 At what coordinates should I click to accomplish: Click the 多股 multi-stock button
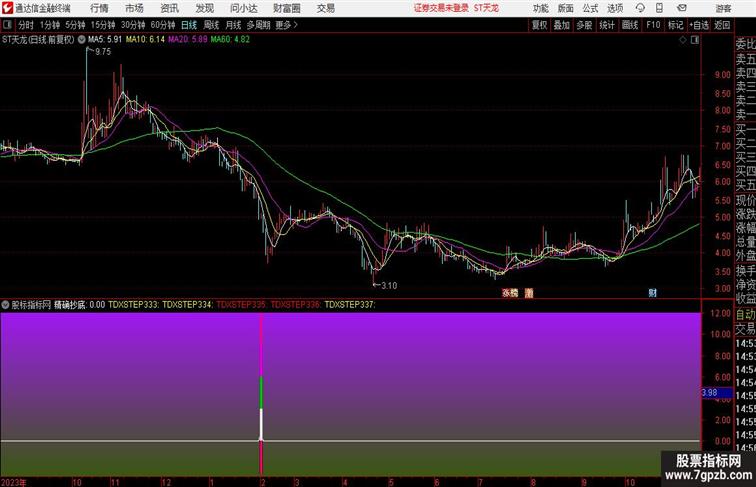(584, 25)
